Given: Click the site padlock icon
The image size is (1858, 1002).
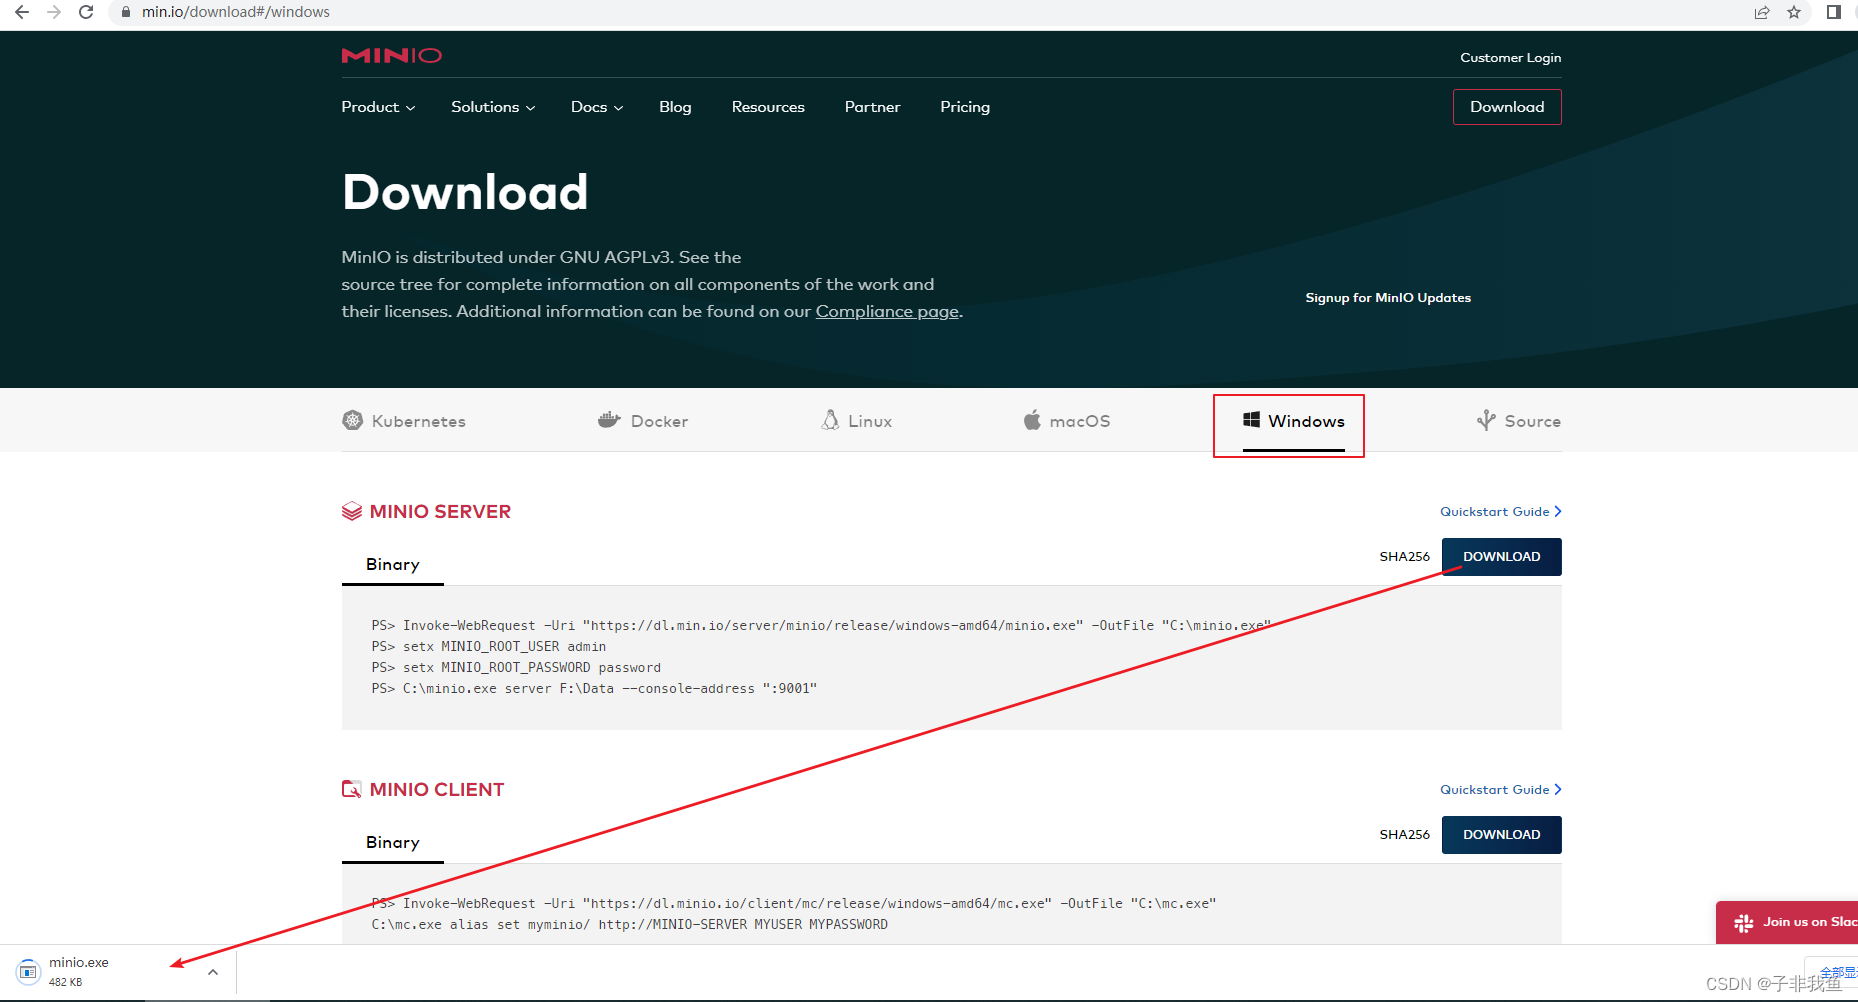Looking at the screenshot, I should 126,12.
